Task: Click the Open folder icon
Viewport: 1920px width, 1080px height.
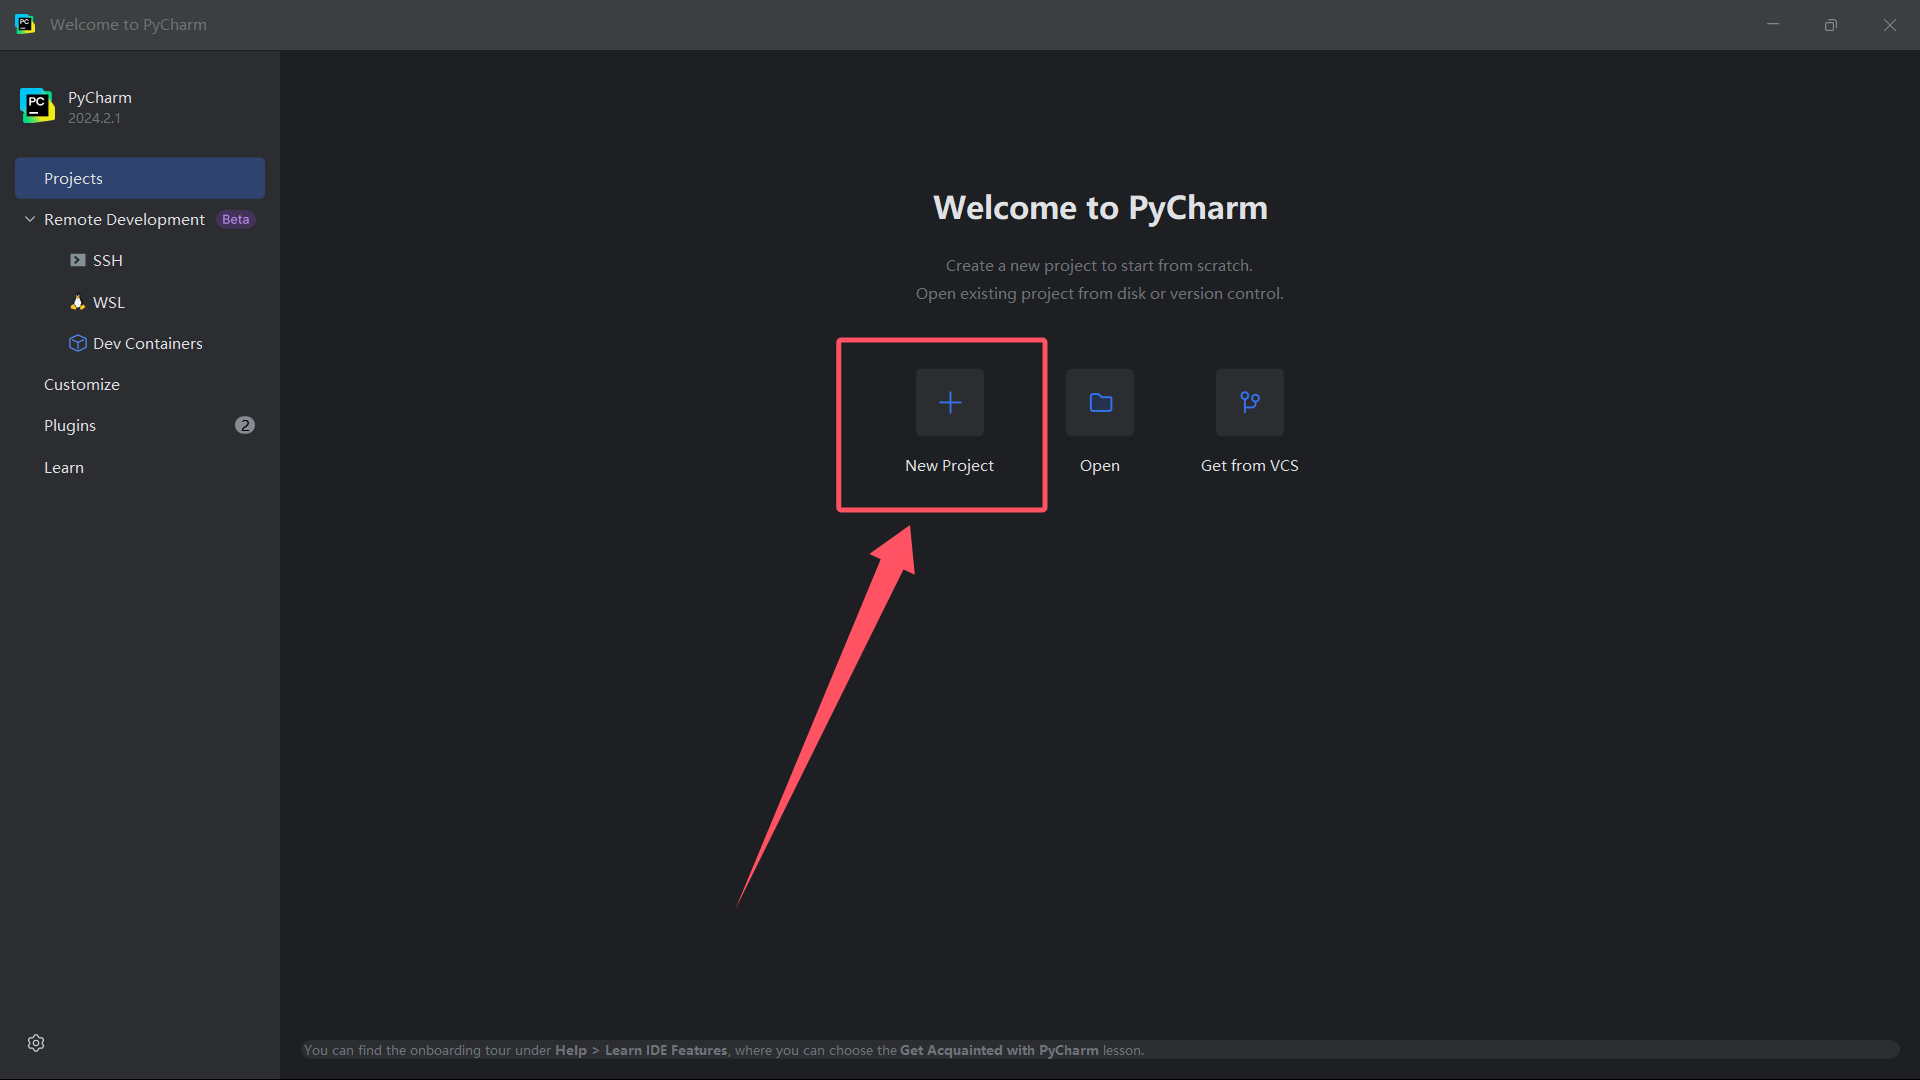Action: [x=1099, y=402]
